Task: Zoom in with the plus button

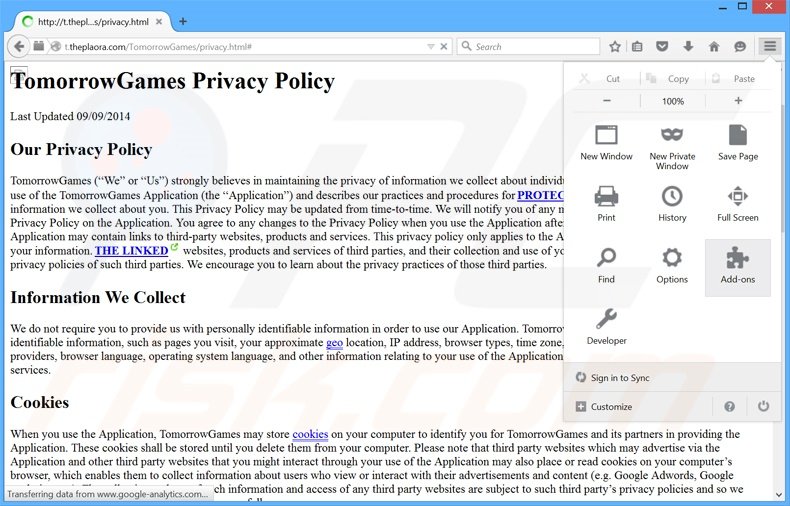Action: [738, 101]
